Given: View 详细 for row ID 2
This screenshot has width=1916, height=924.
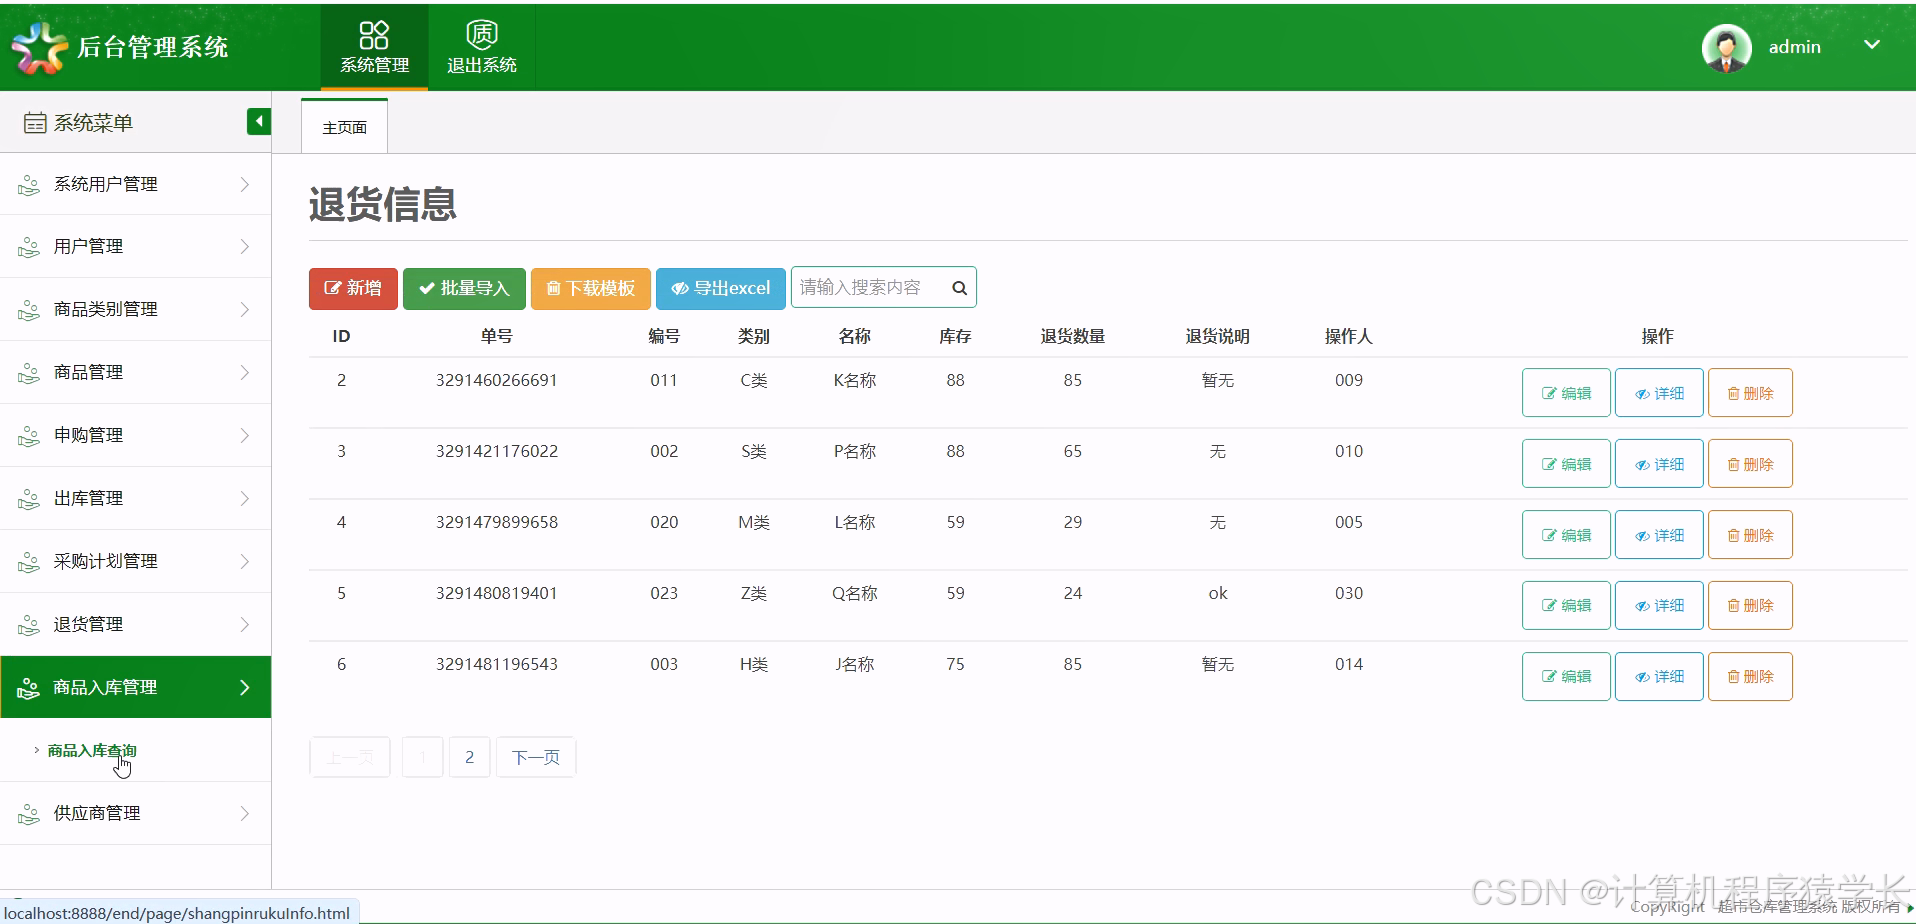Looking at the screenshot, I should click(1659, 393).
